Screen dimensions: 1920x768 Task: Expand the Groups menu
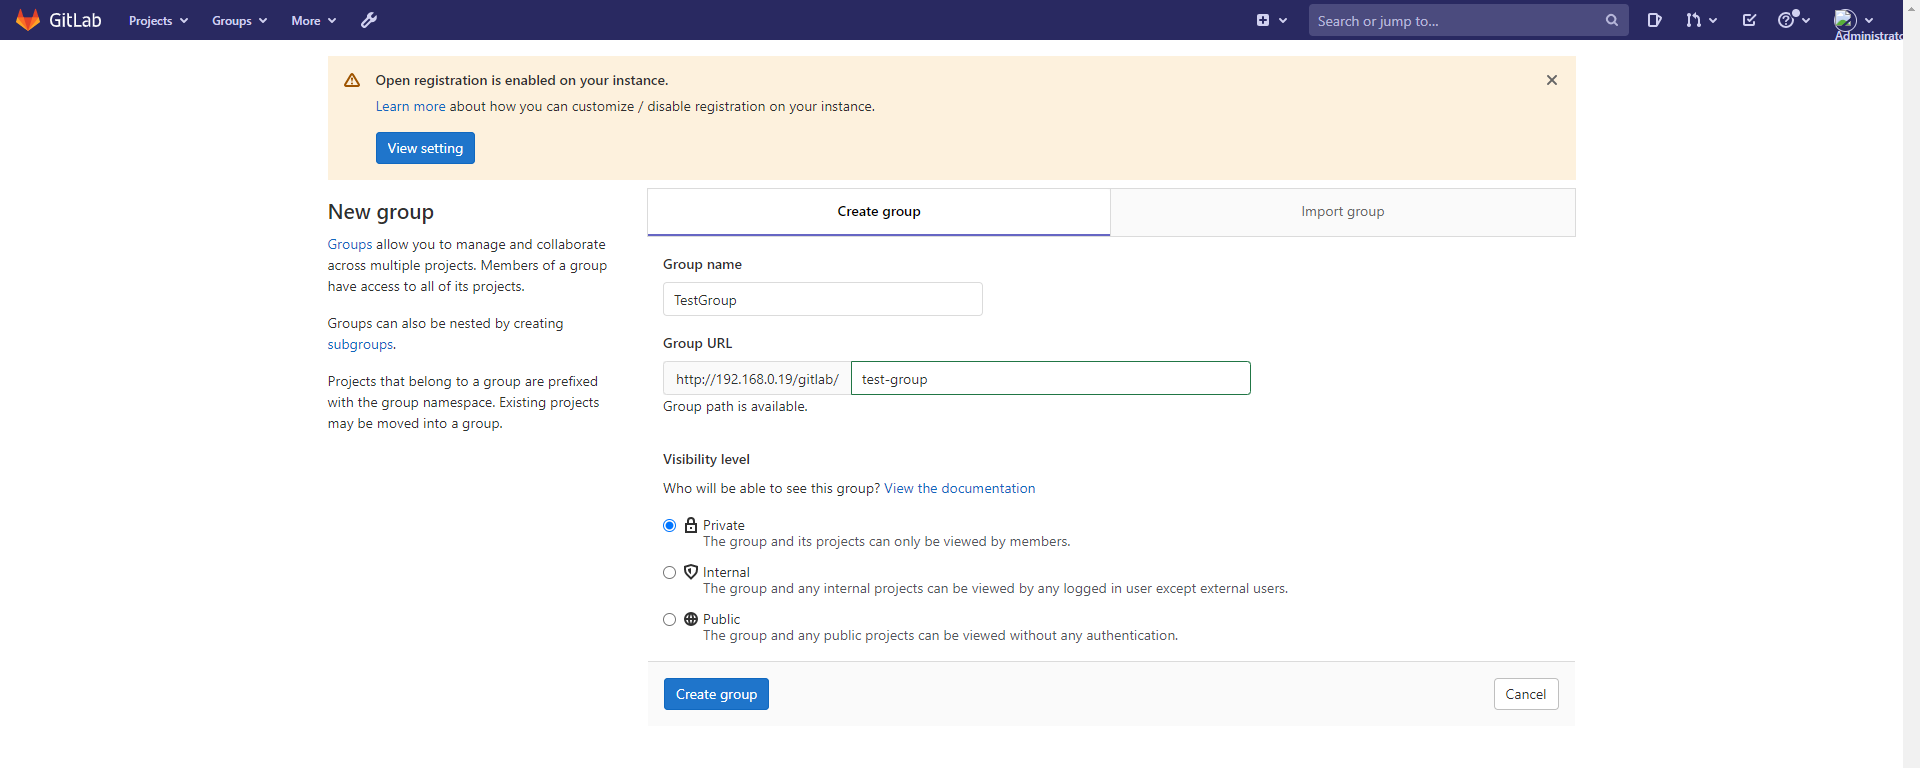click(239, 20)
